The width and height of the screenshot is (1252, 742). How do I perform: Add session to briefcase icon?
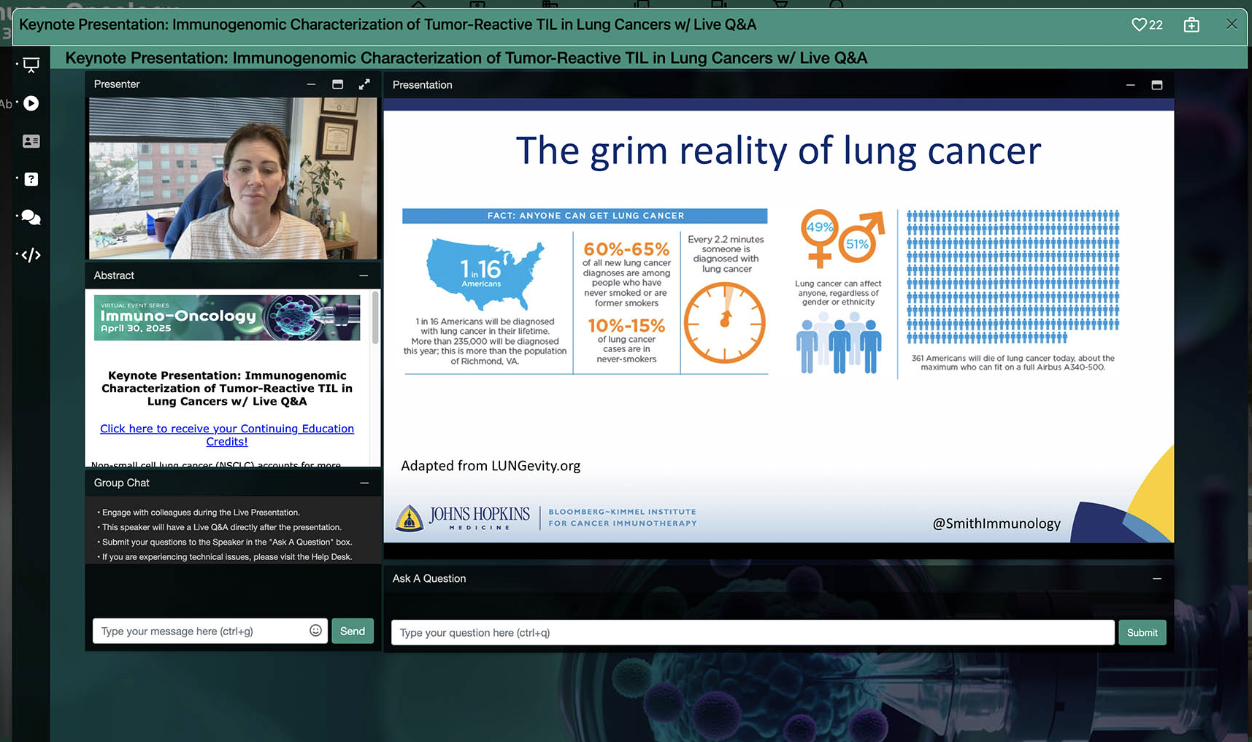pos(1191,25)
